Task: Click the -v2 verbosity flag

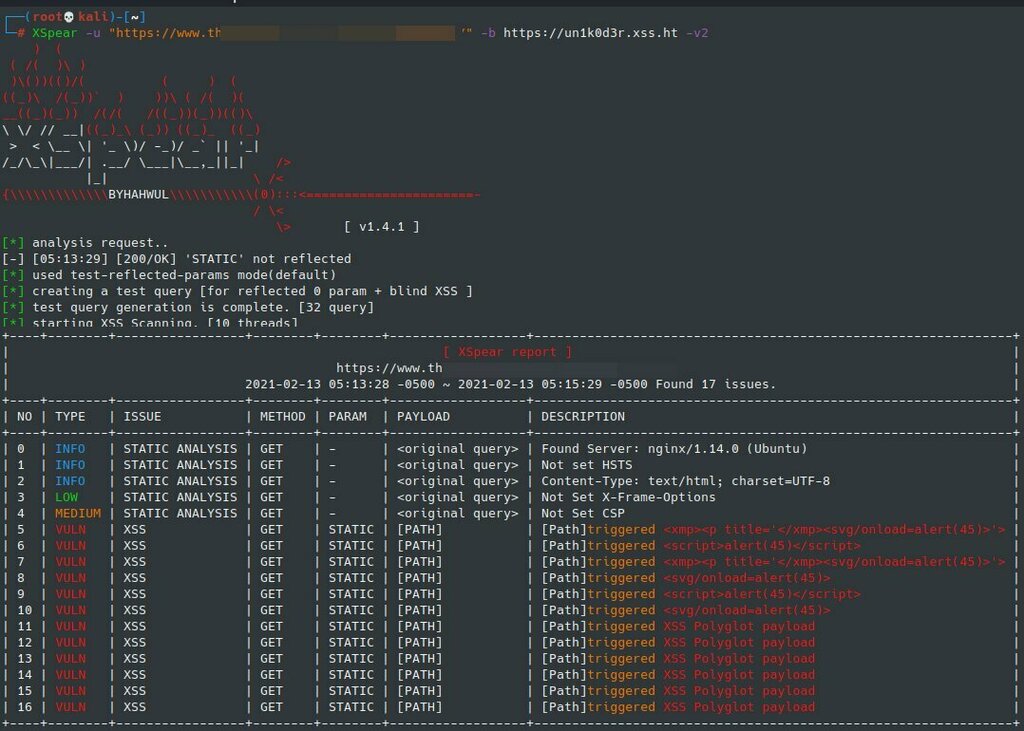Action: (697, 33)
